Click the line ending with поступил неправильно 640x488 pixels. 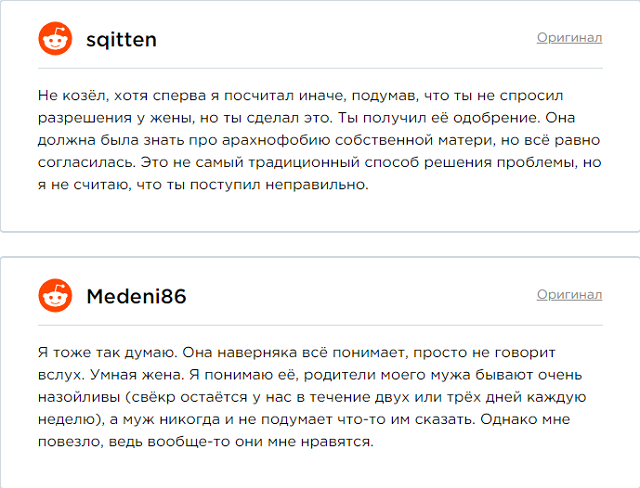203,185
